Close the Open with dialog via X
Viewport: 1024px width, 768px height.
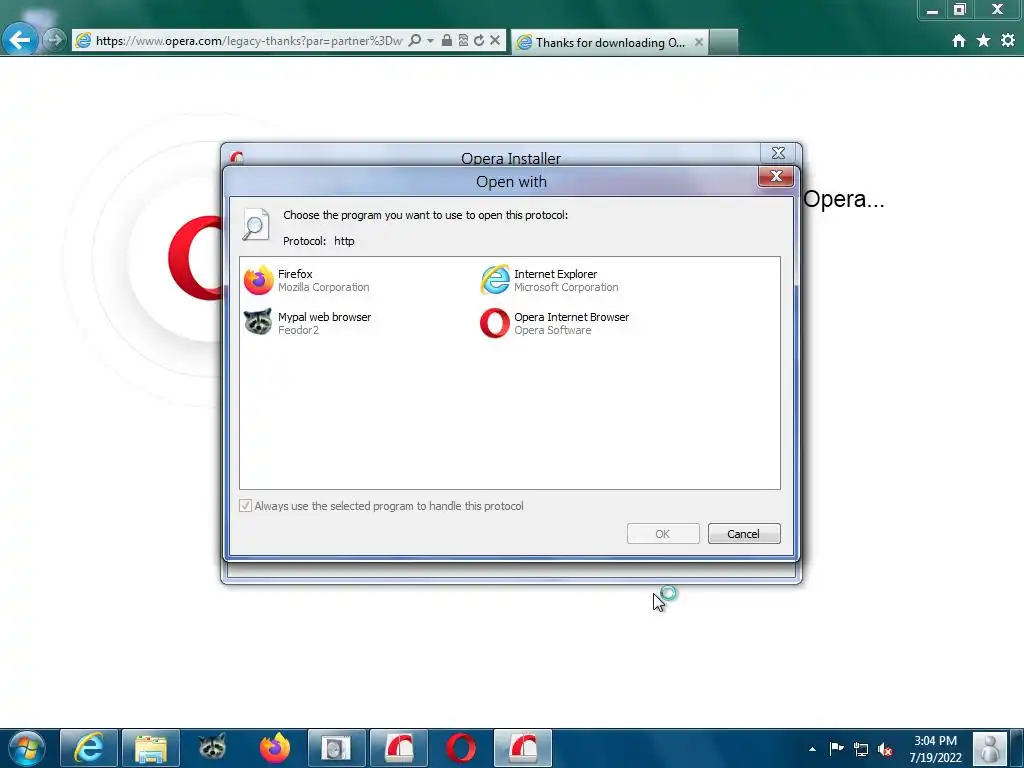(x=776, y=176)
